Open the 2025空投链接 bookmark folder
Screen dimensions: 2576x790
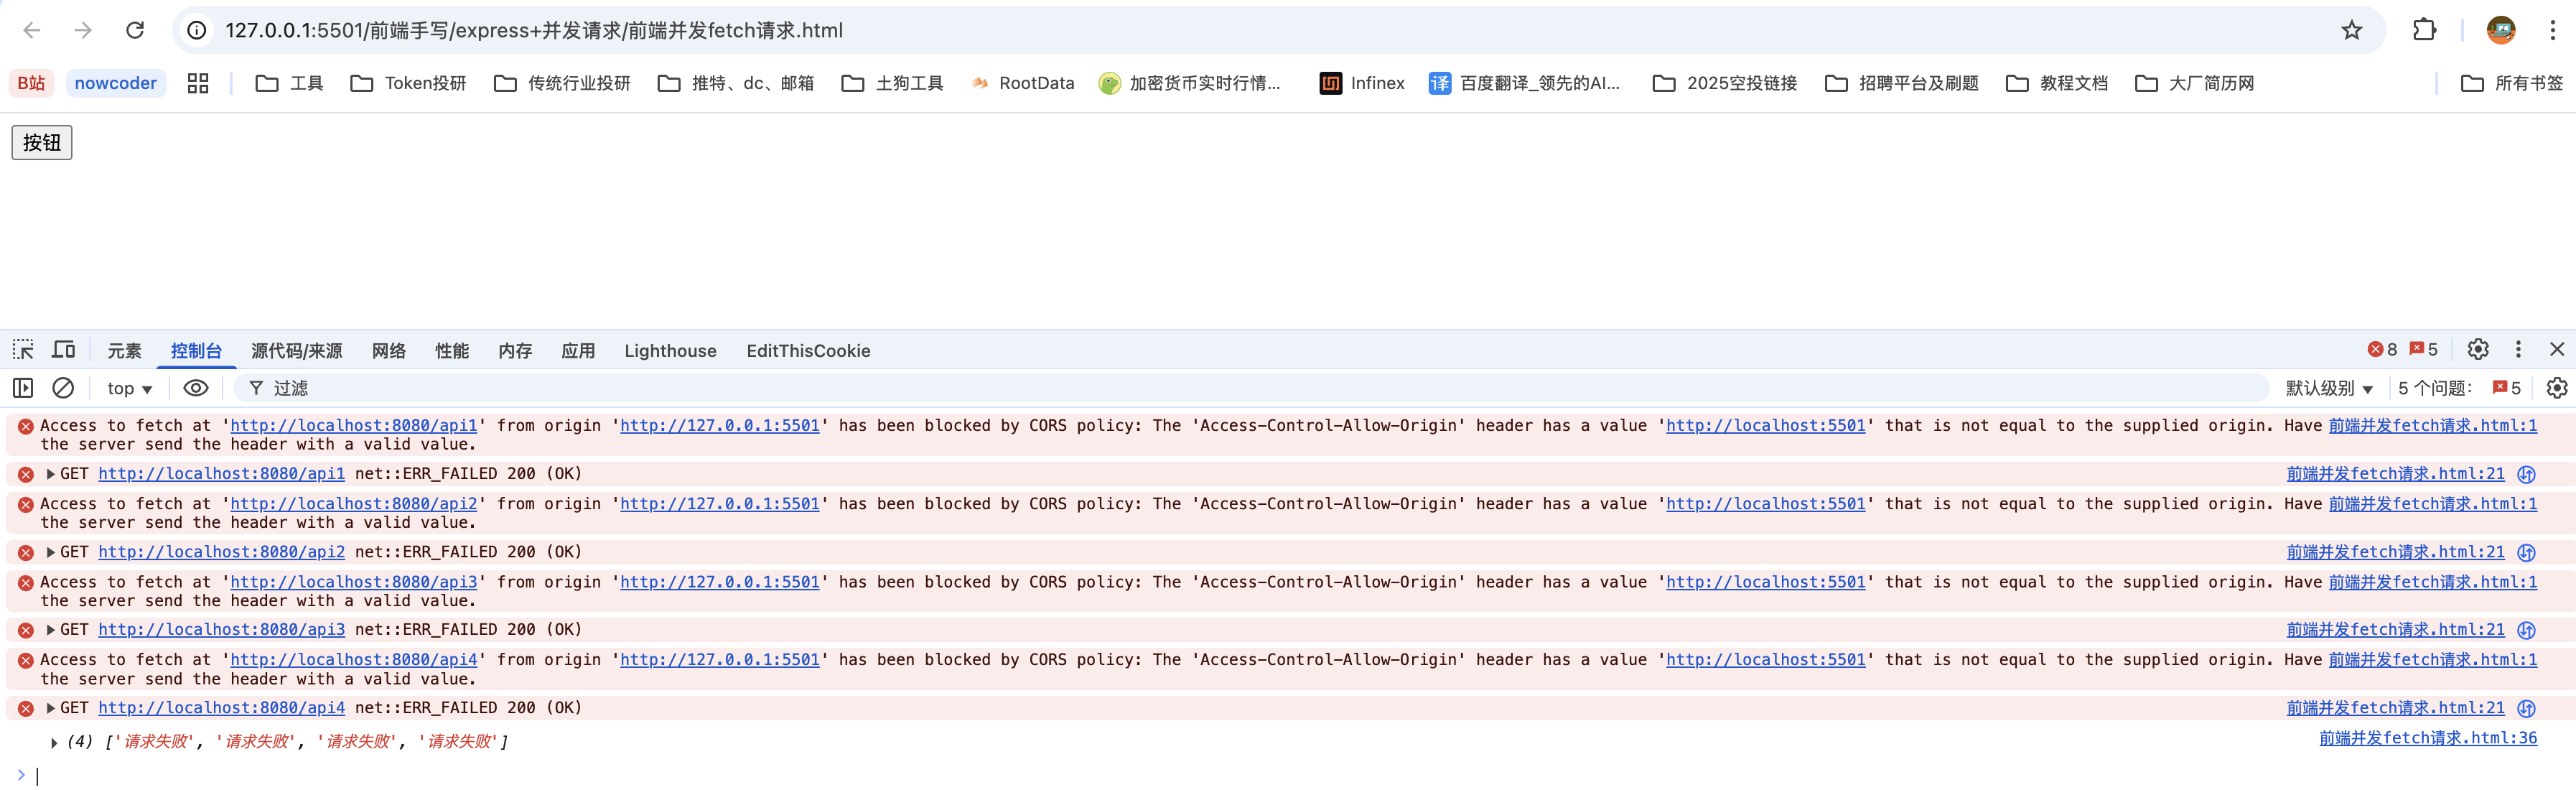(x=1725, y=83)
